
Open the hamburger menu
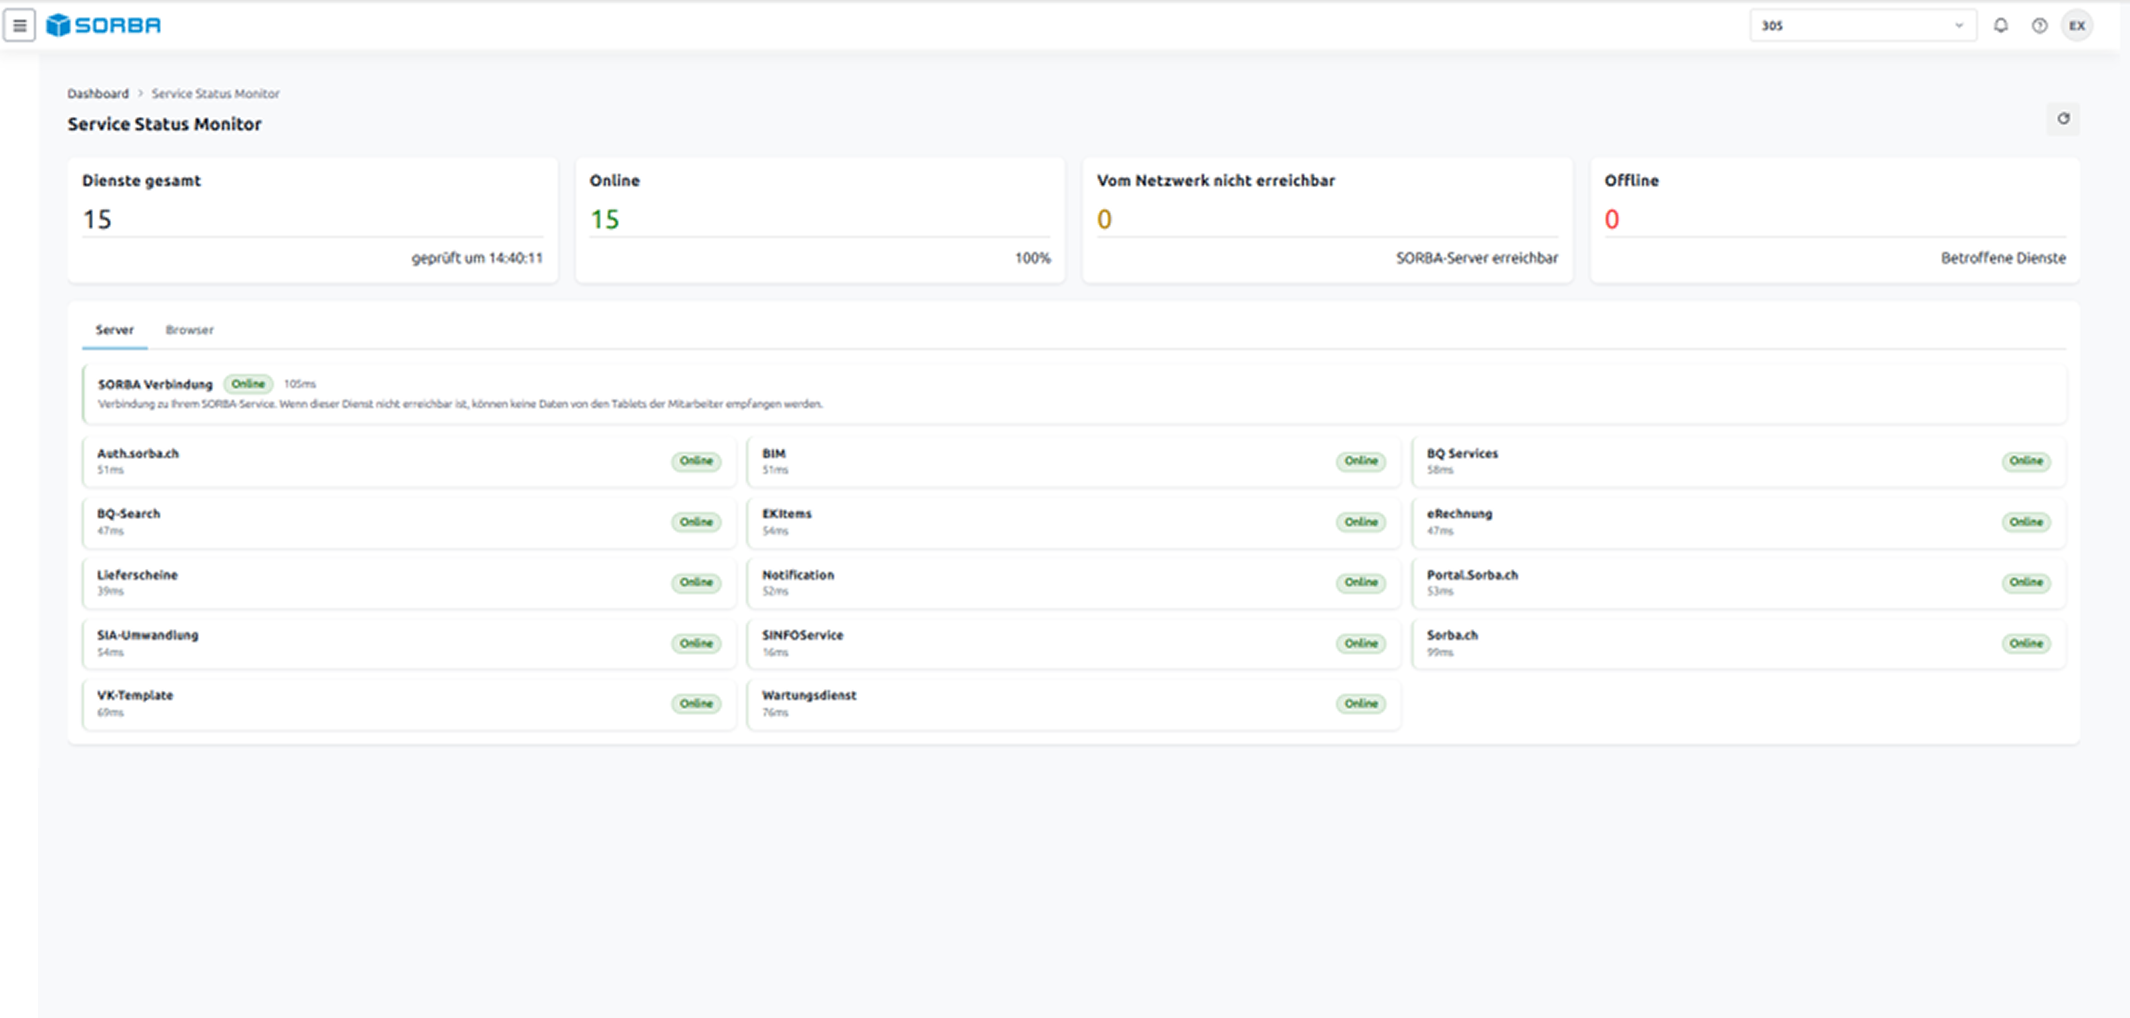[19, 25]
